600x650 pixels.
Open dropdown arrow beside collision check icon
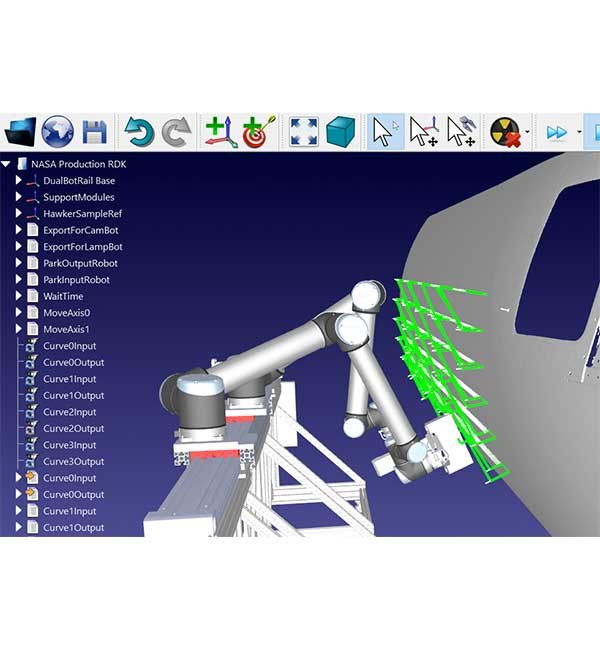(528, 131)
